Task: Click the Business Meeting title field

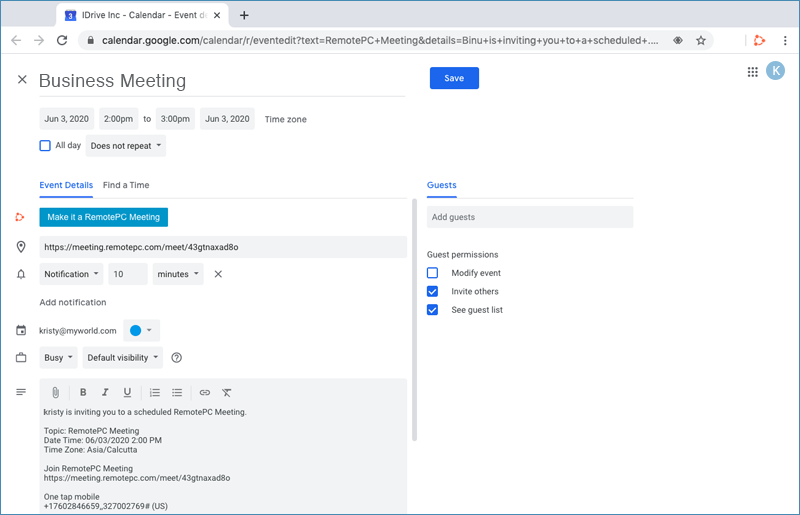Action: tap(222, 81)
